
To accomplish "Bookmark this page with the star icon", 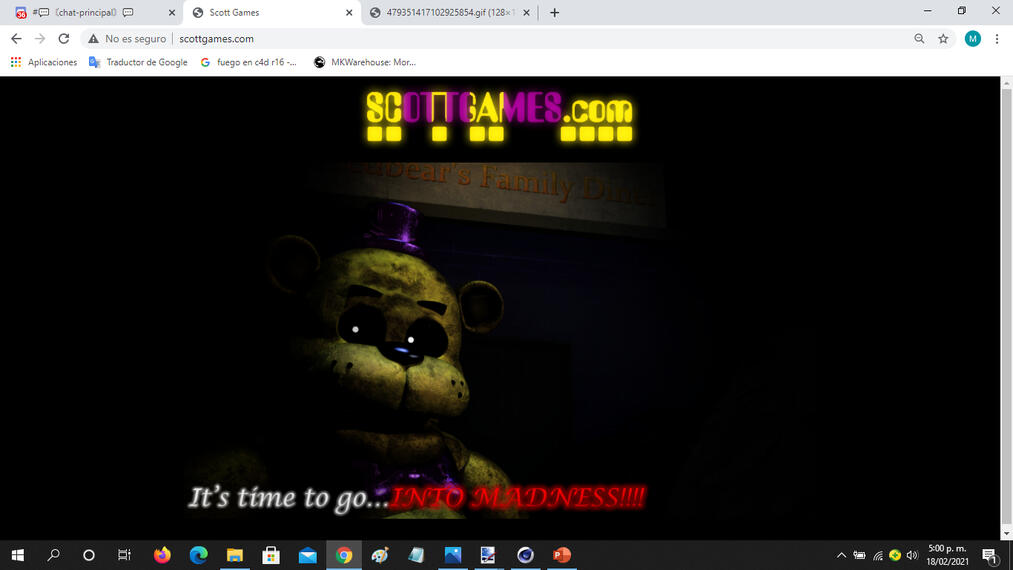I will pos(943,39).
